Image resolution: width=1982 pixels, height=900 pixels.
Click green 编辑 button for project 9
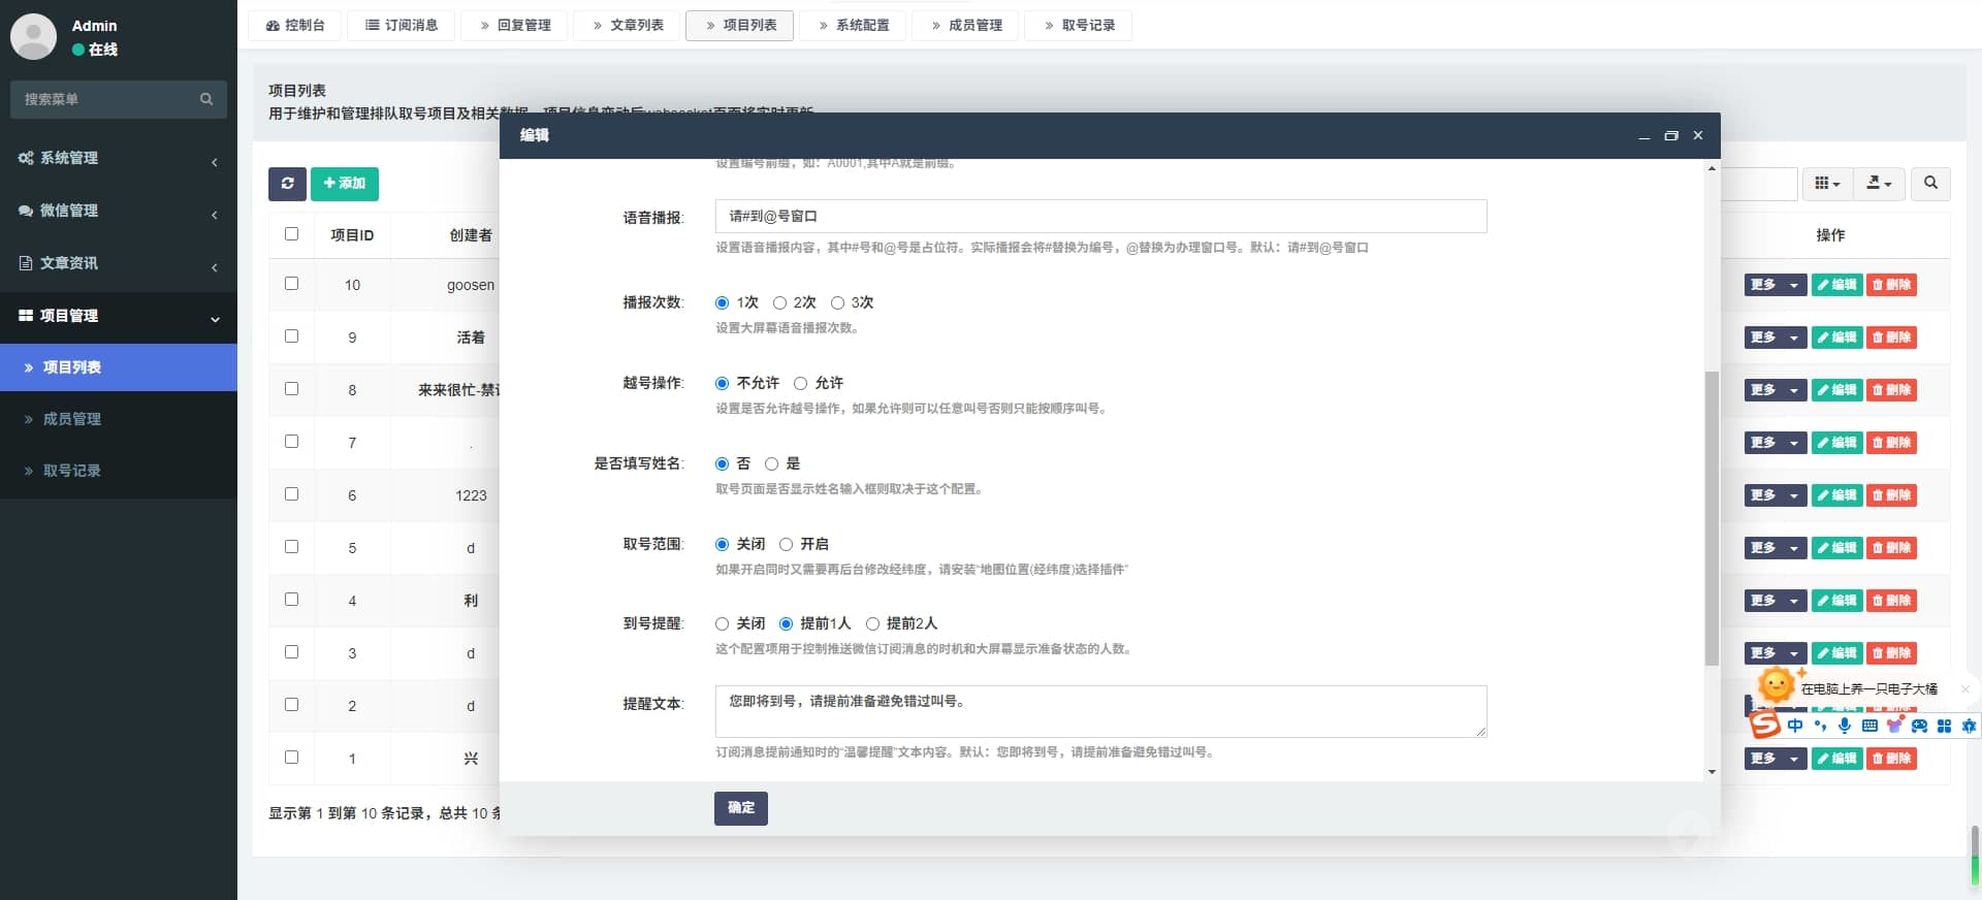click(x=1836, y=337)
